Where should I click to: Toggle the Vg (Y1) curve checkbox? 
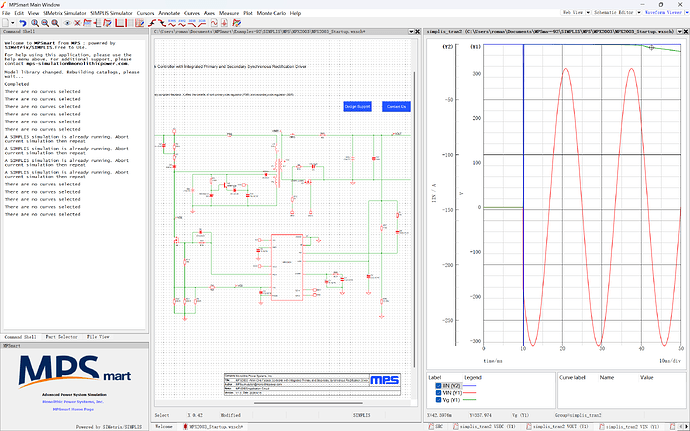point(438,400)
